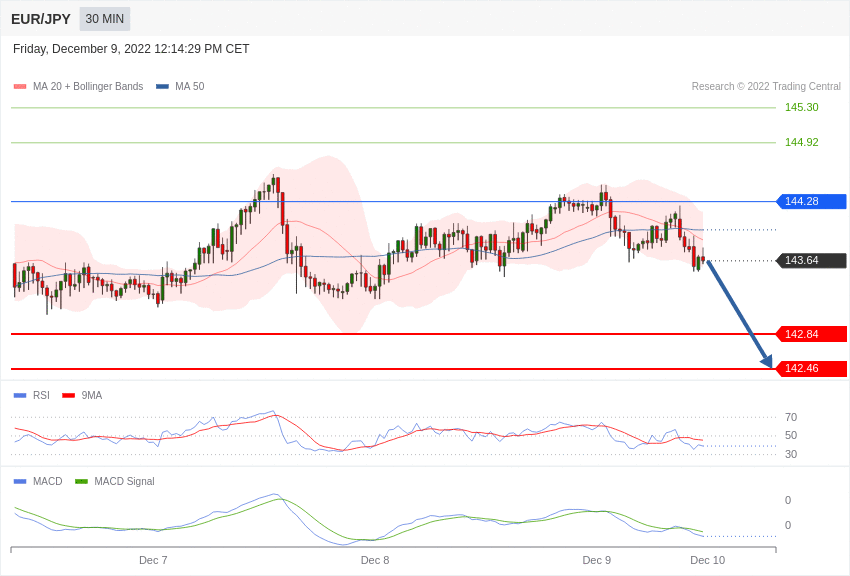Screen dimensions: 850x576
Task: Click the 144.92 resistance level label
Action: [801, 143]
